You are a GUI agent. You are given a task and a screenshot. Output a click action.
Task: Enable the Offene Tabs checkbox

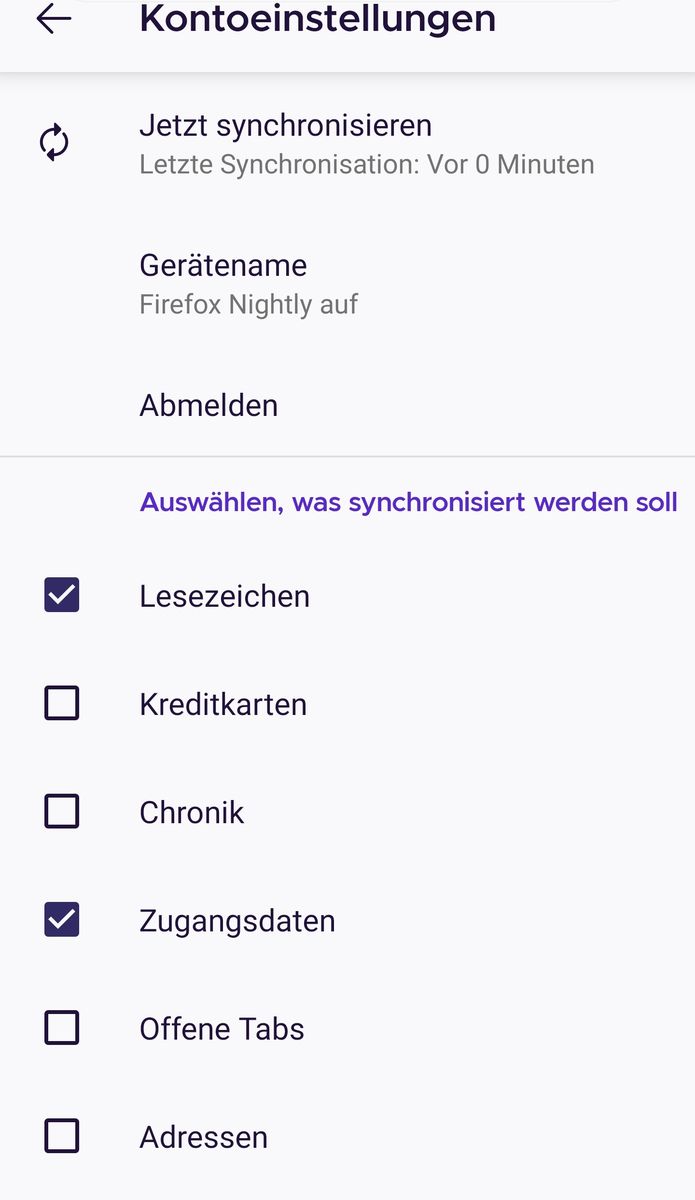pyautogui.click(x=62, y=1028)
